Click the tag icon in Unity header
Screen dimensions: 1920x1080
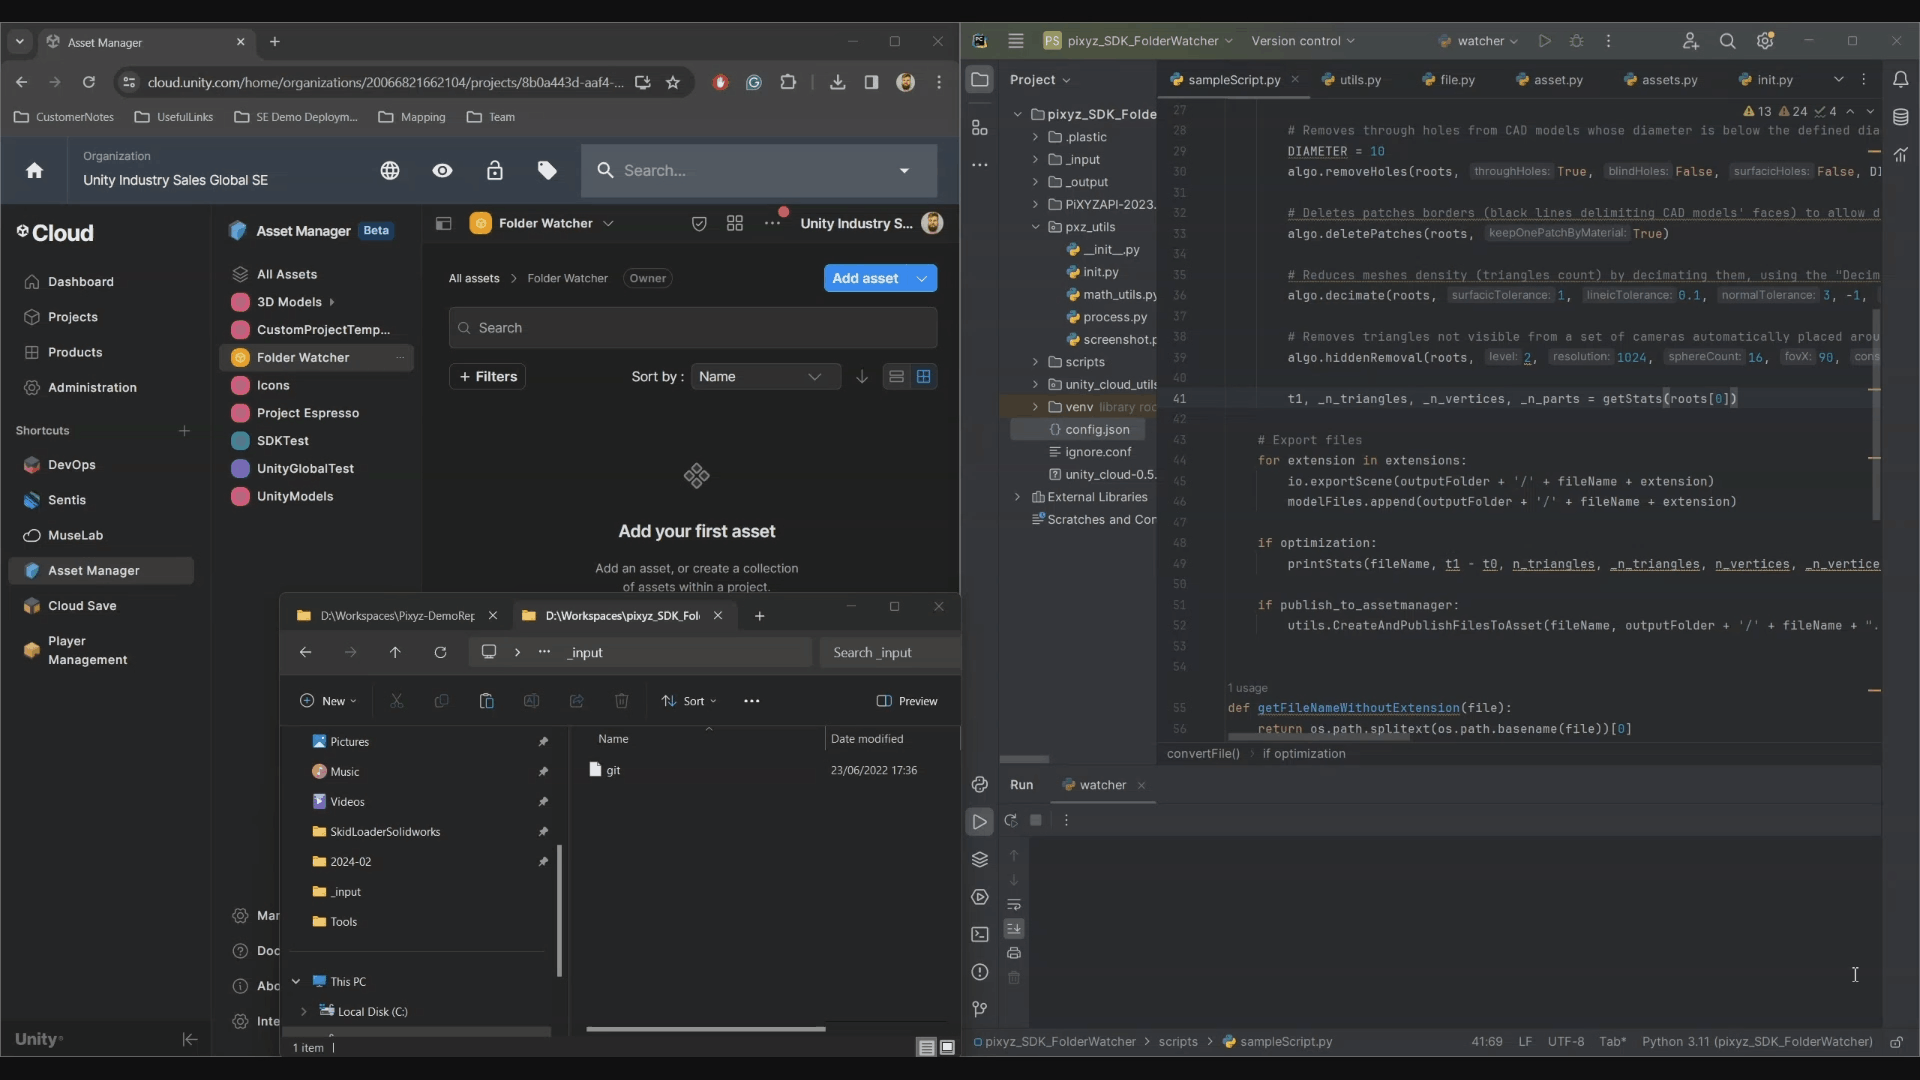point(547,171)
